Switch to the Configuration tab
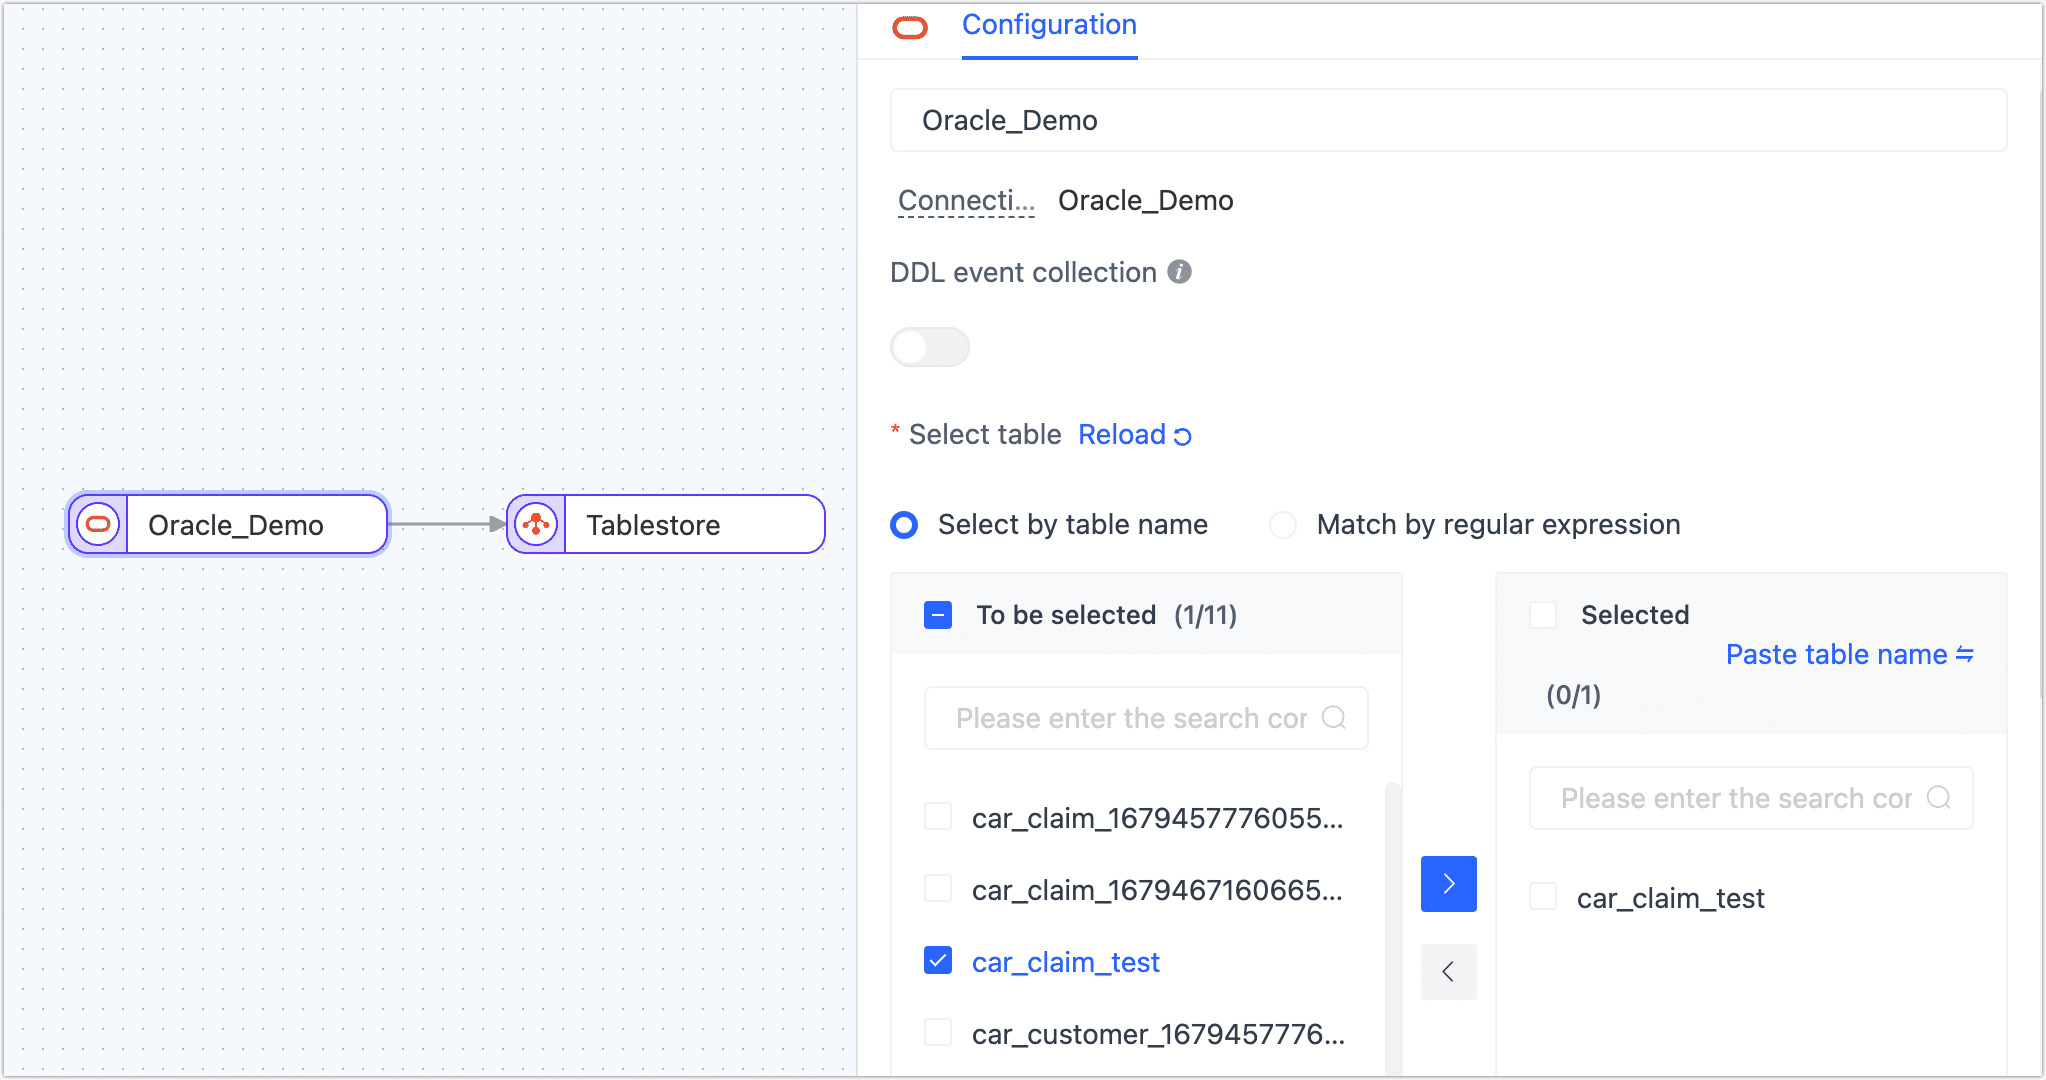 click(1049, 25)
